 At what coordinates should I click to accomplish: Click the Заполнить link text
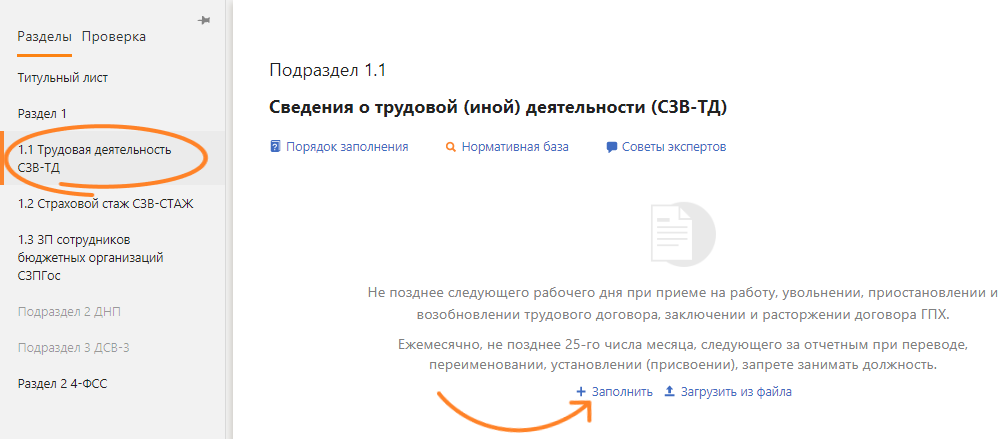coord(624,392)
